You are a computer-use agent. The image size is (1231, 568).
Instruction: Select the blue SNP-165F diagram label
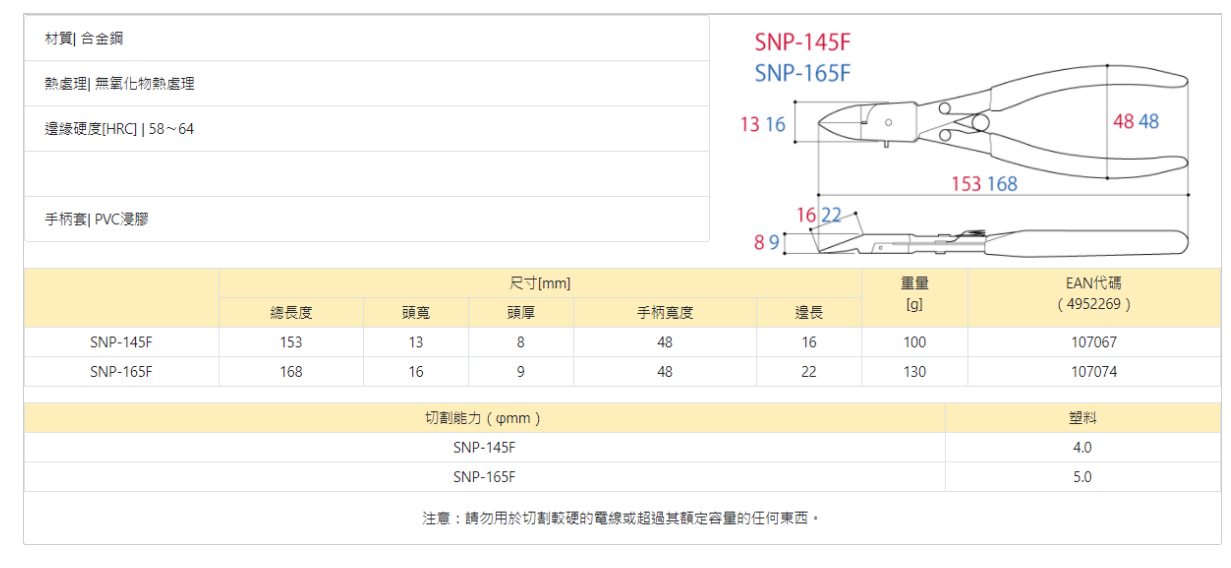tap(802, 73)
